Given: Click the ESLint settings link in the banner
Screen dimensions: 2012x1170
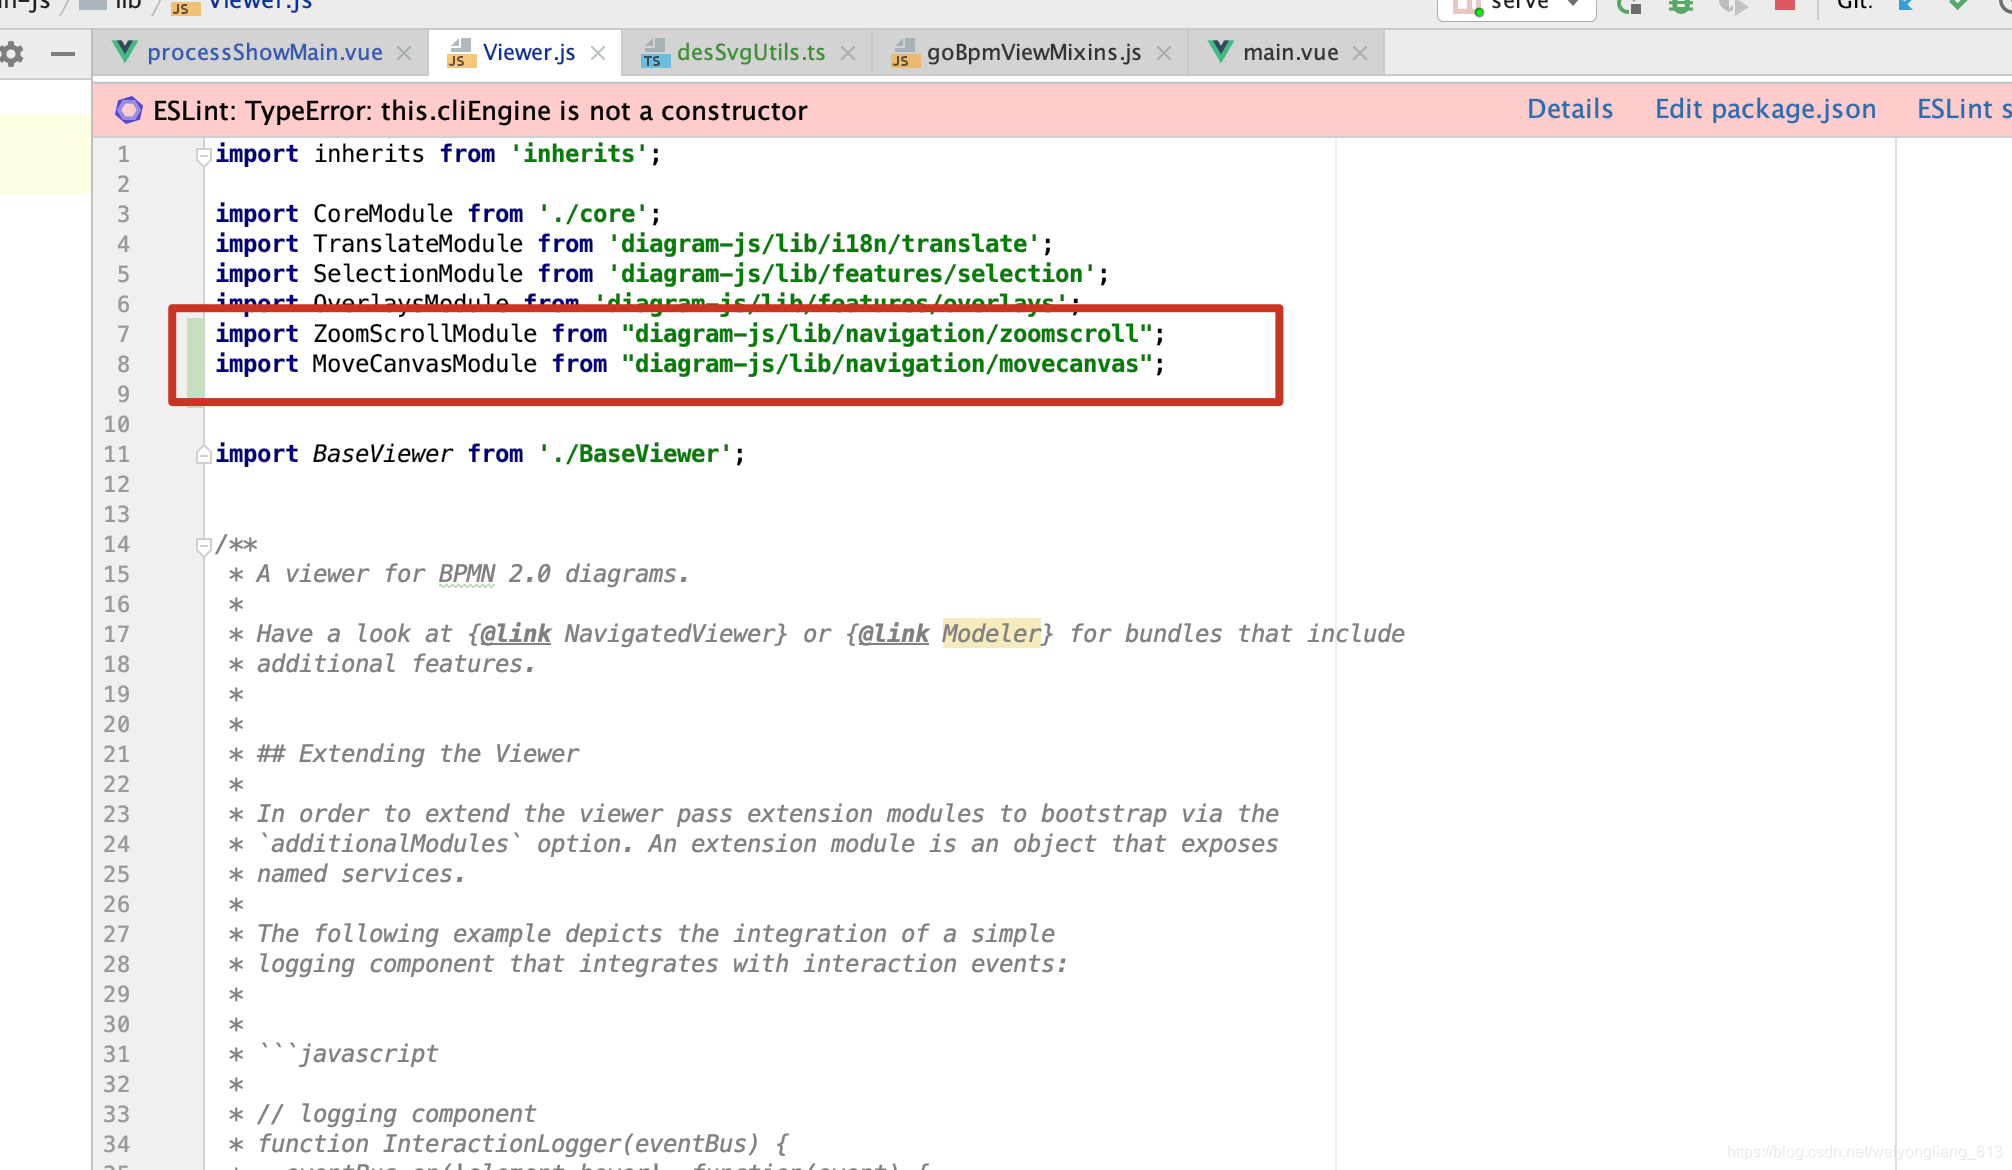Looking at the screenshot, I should (x=1964, y=109).
